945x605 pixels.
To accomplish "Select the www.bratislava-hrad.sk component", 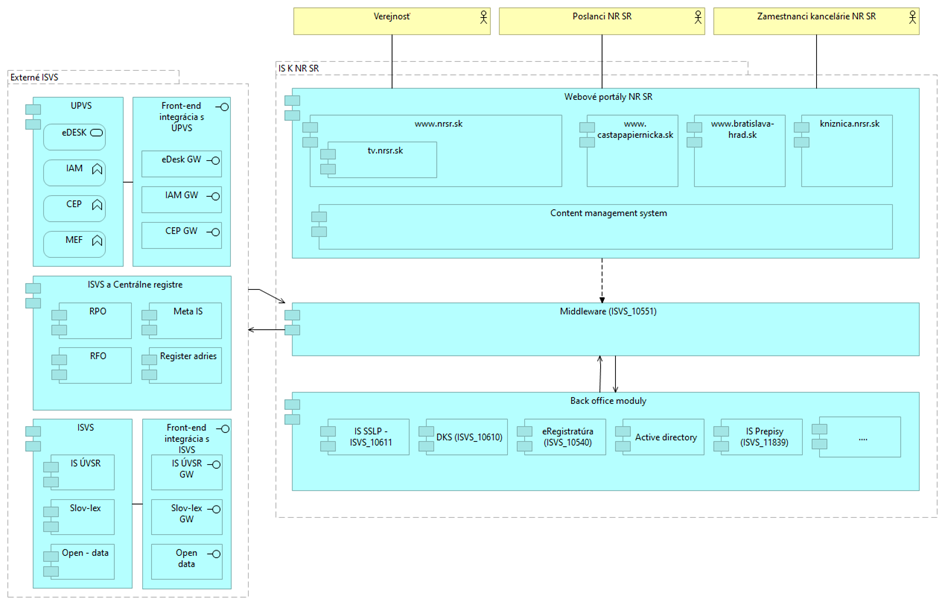I will [x=739, y=151].
